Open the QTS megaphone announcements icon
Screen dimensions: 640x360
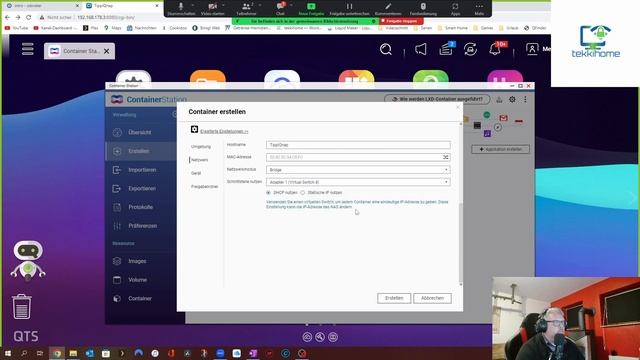click(x=421, y=49)
